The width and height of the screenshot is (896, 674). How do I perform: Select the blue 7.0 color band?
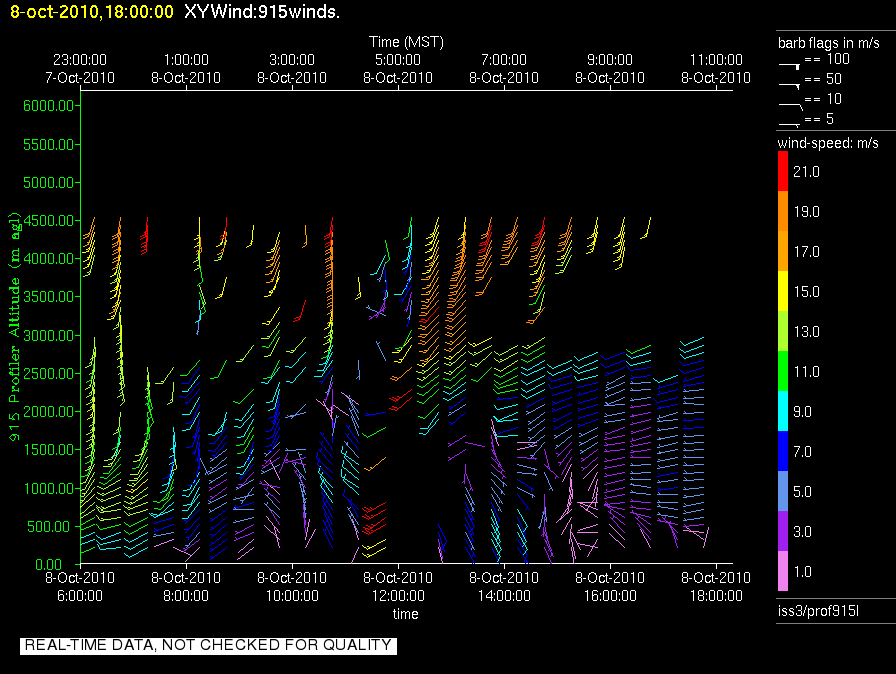(783, 451)
